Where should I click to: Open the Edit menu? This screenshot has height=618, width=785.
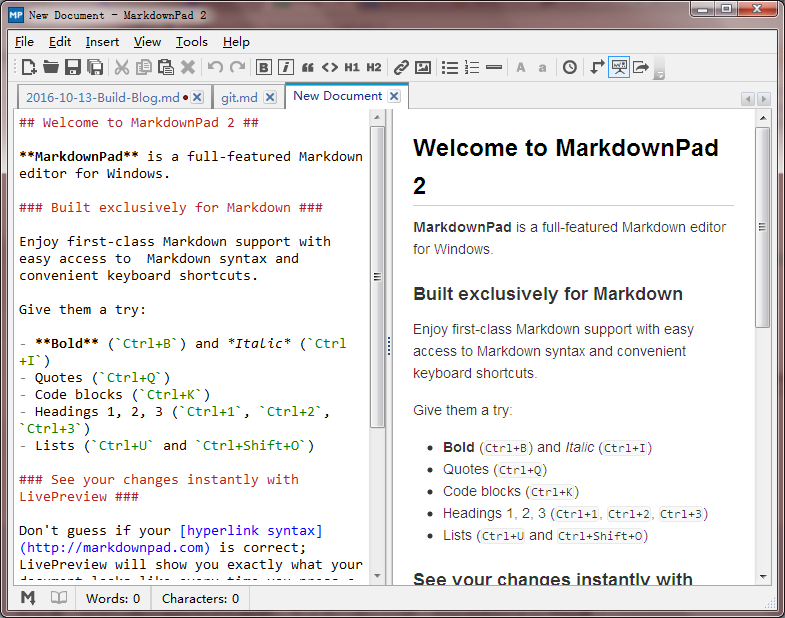pos(60,42)
